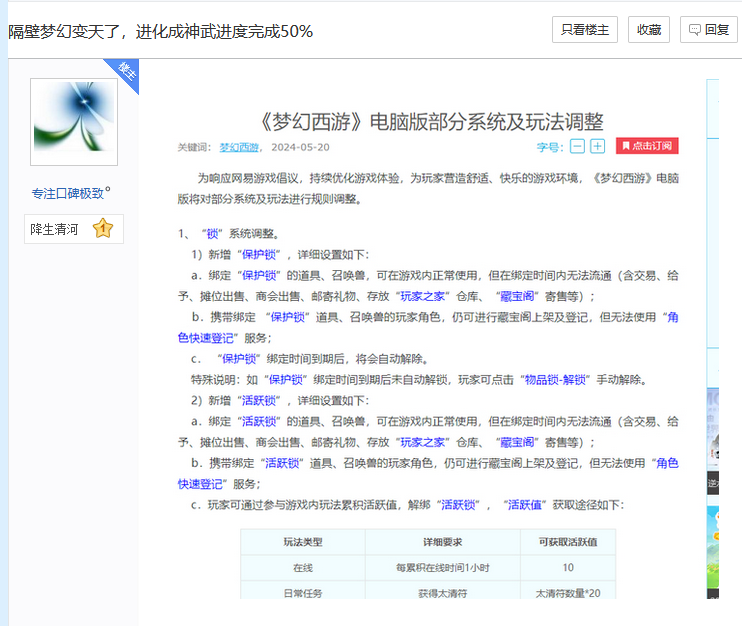
Task: Click the 可获取活跃值 table column header
Action: click(x=567, y=542)
